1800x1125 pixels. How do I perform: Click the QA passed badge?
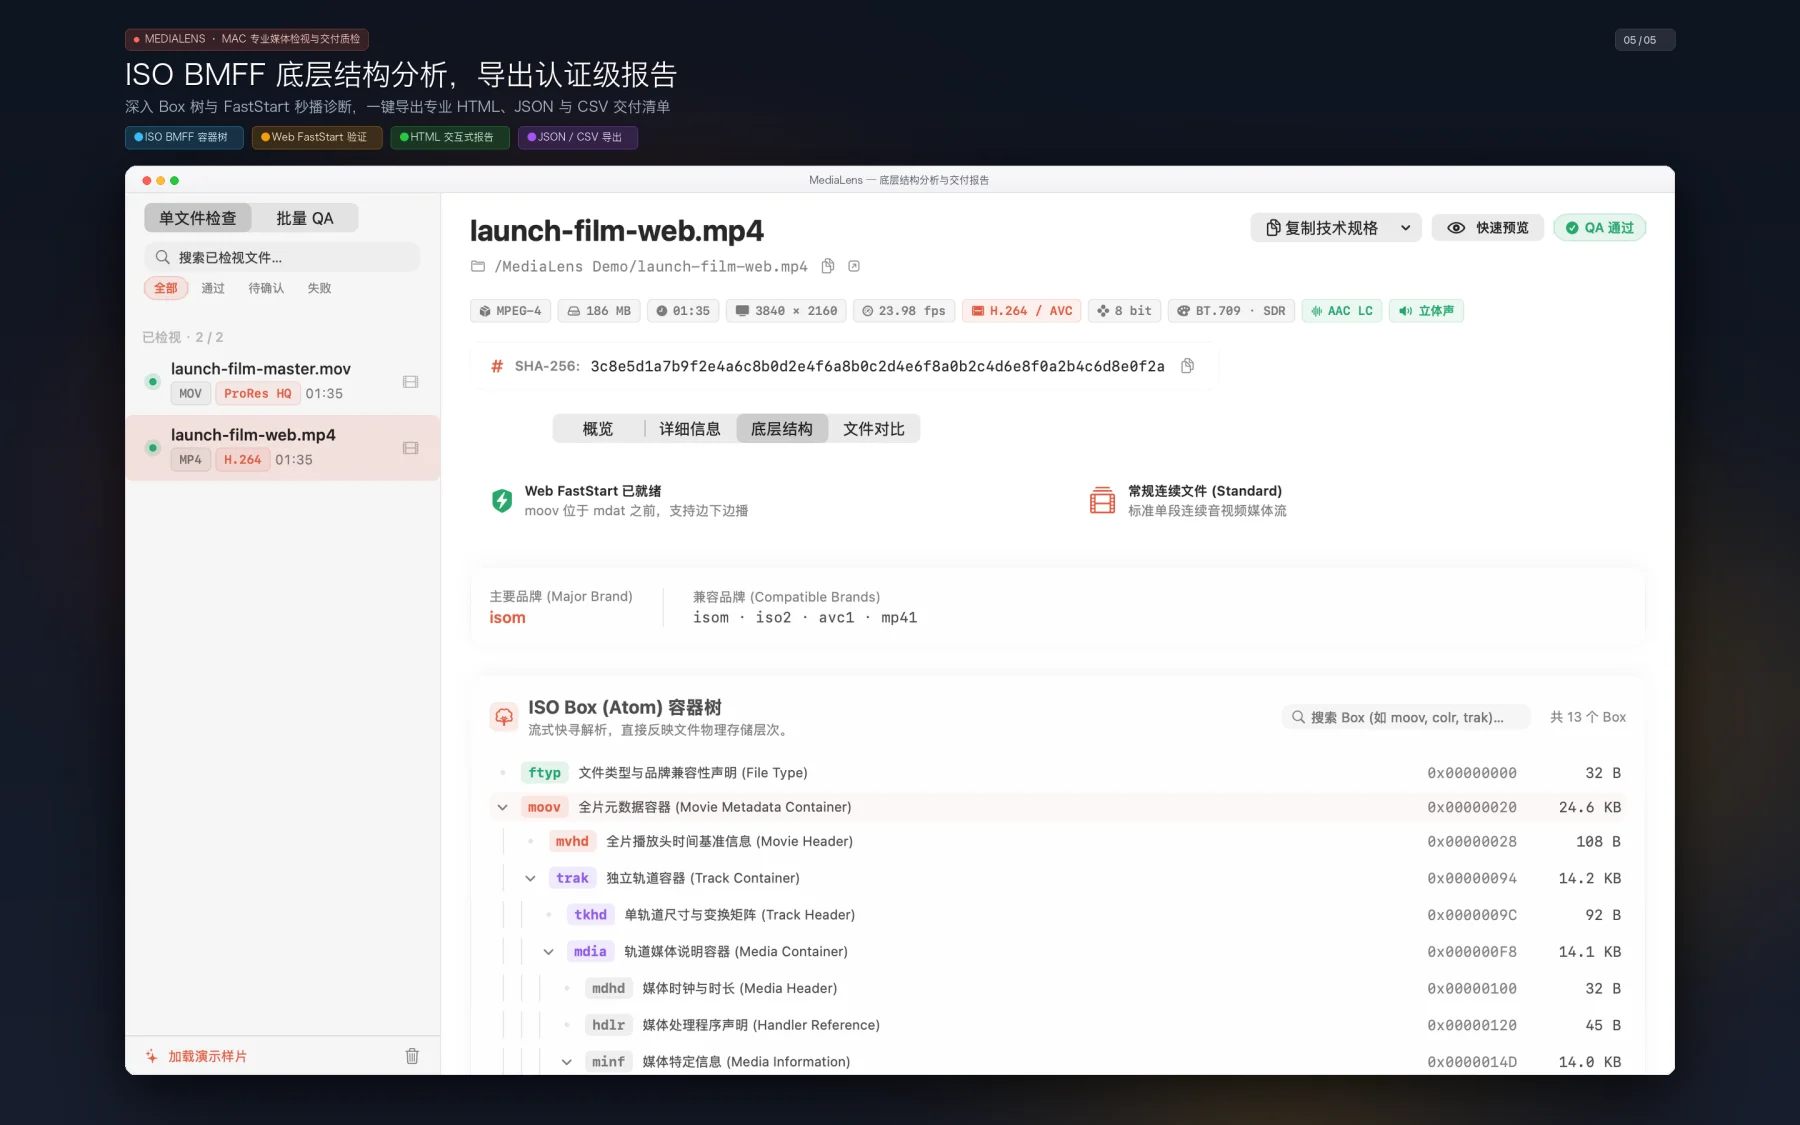click(x=1599, y=228)
